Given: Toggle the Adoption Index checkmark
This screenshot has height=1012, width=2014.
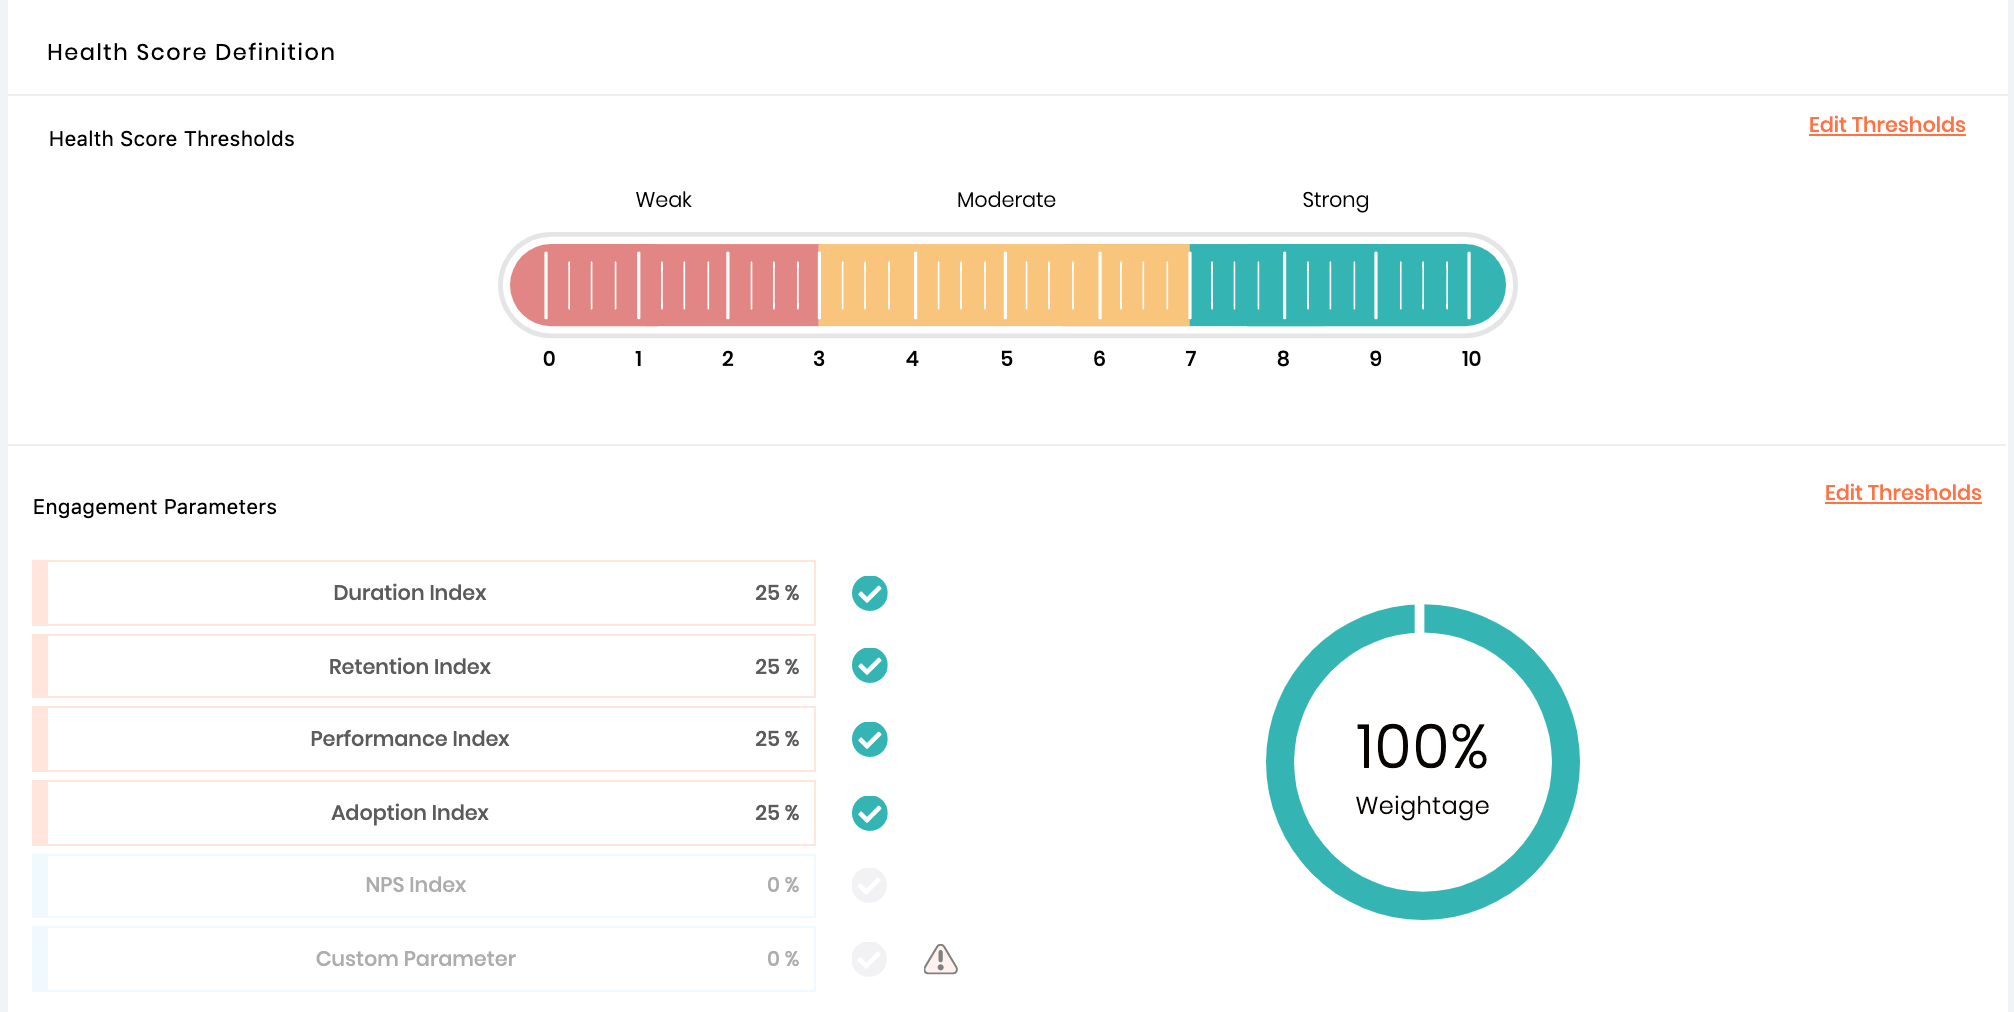Looking at the screenshot, I should 869,813.
